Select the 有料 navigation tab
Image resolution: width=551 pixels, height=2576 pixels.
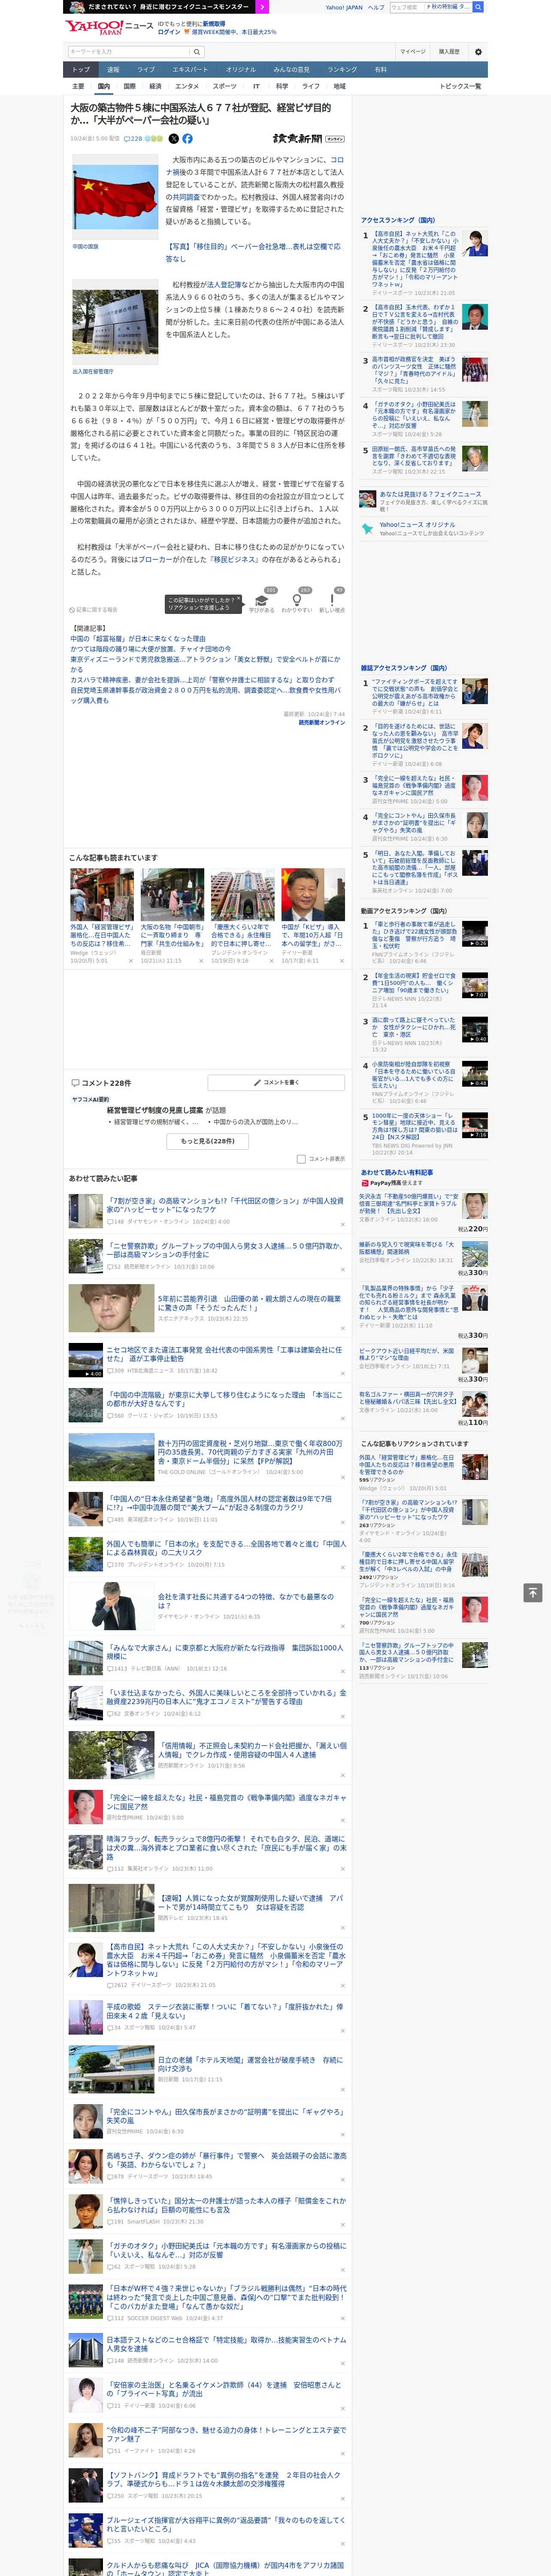tap(381, 70)
